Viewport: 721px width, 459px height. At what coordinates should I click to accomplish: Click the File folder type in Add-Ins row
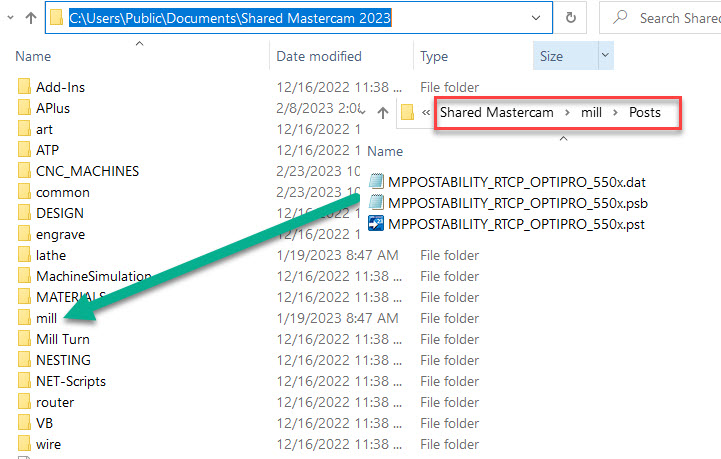click(x=449, y=87)
